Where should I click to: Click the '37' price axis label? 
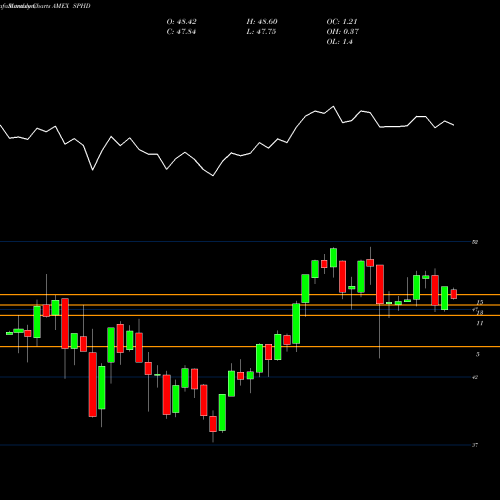pyautogui.click(x=475, y=445)
